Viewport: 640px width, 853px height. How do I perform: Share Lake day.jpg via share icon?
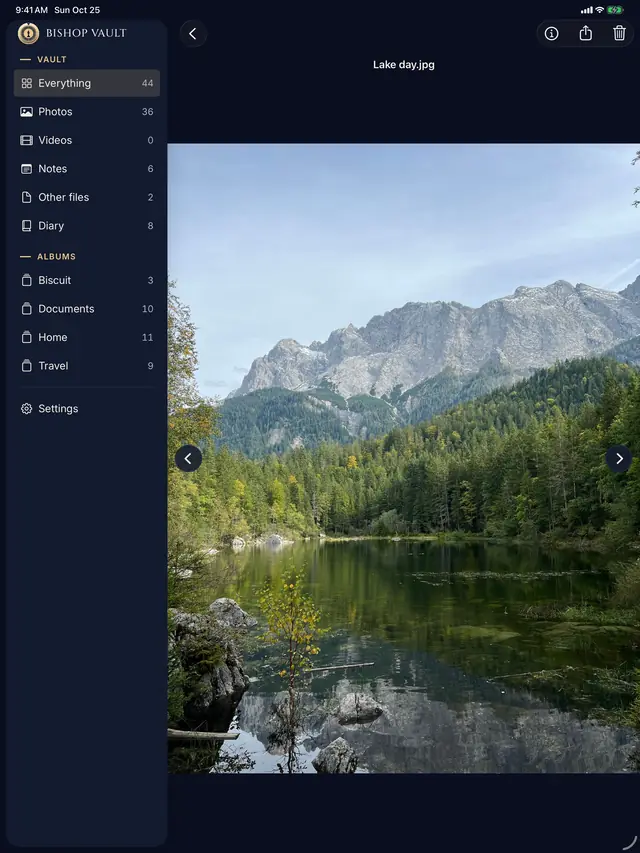(x=586, y=34)
